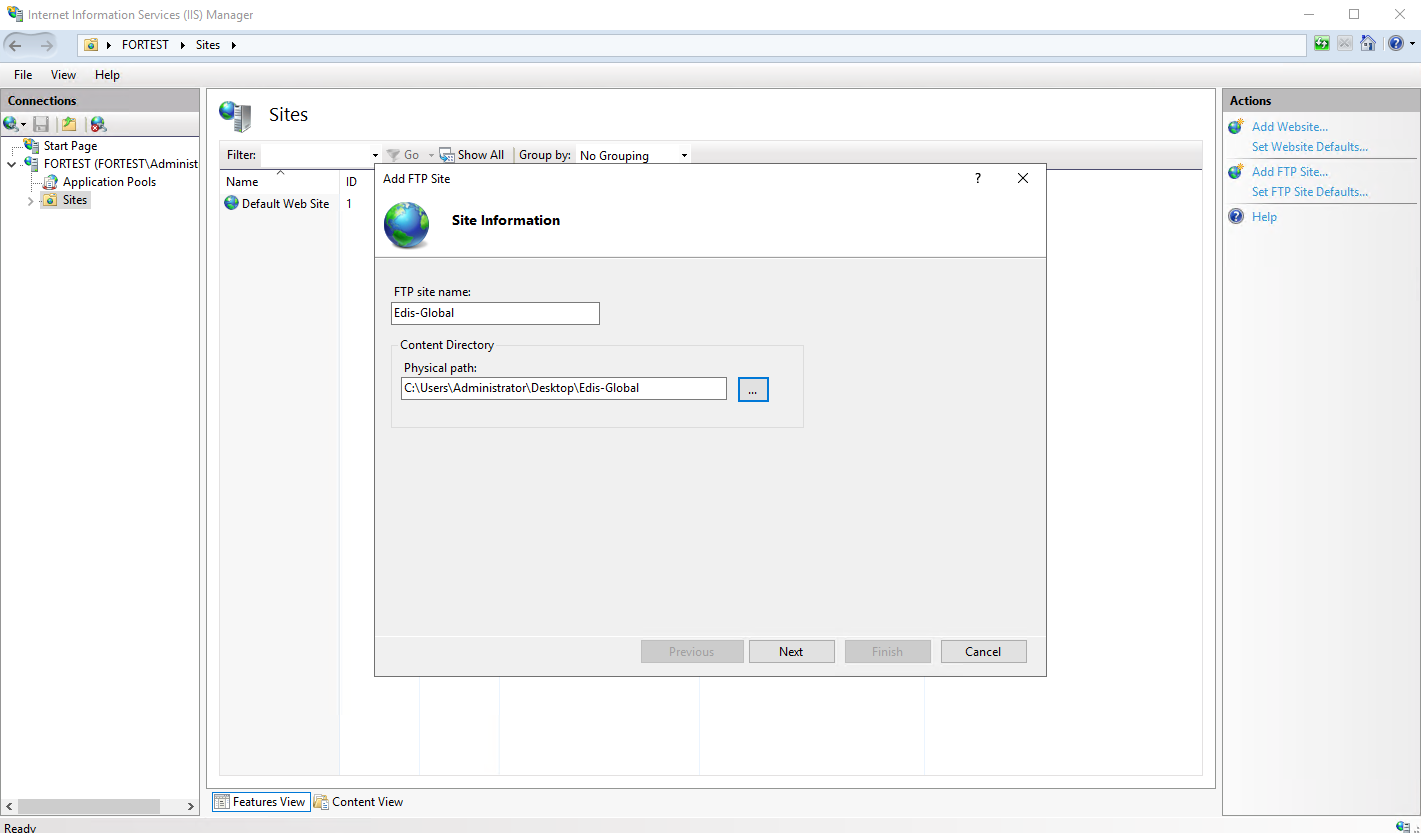Click the delete connection icon in Connections toolbar

coord(98,124)
